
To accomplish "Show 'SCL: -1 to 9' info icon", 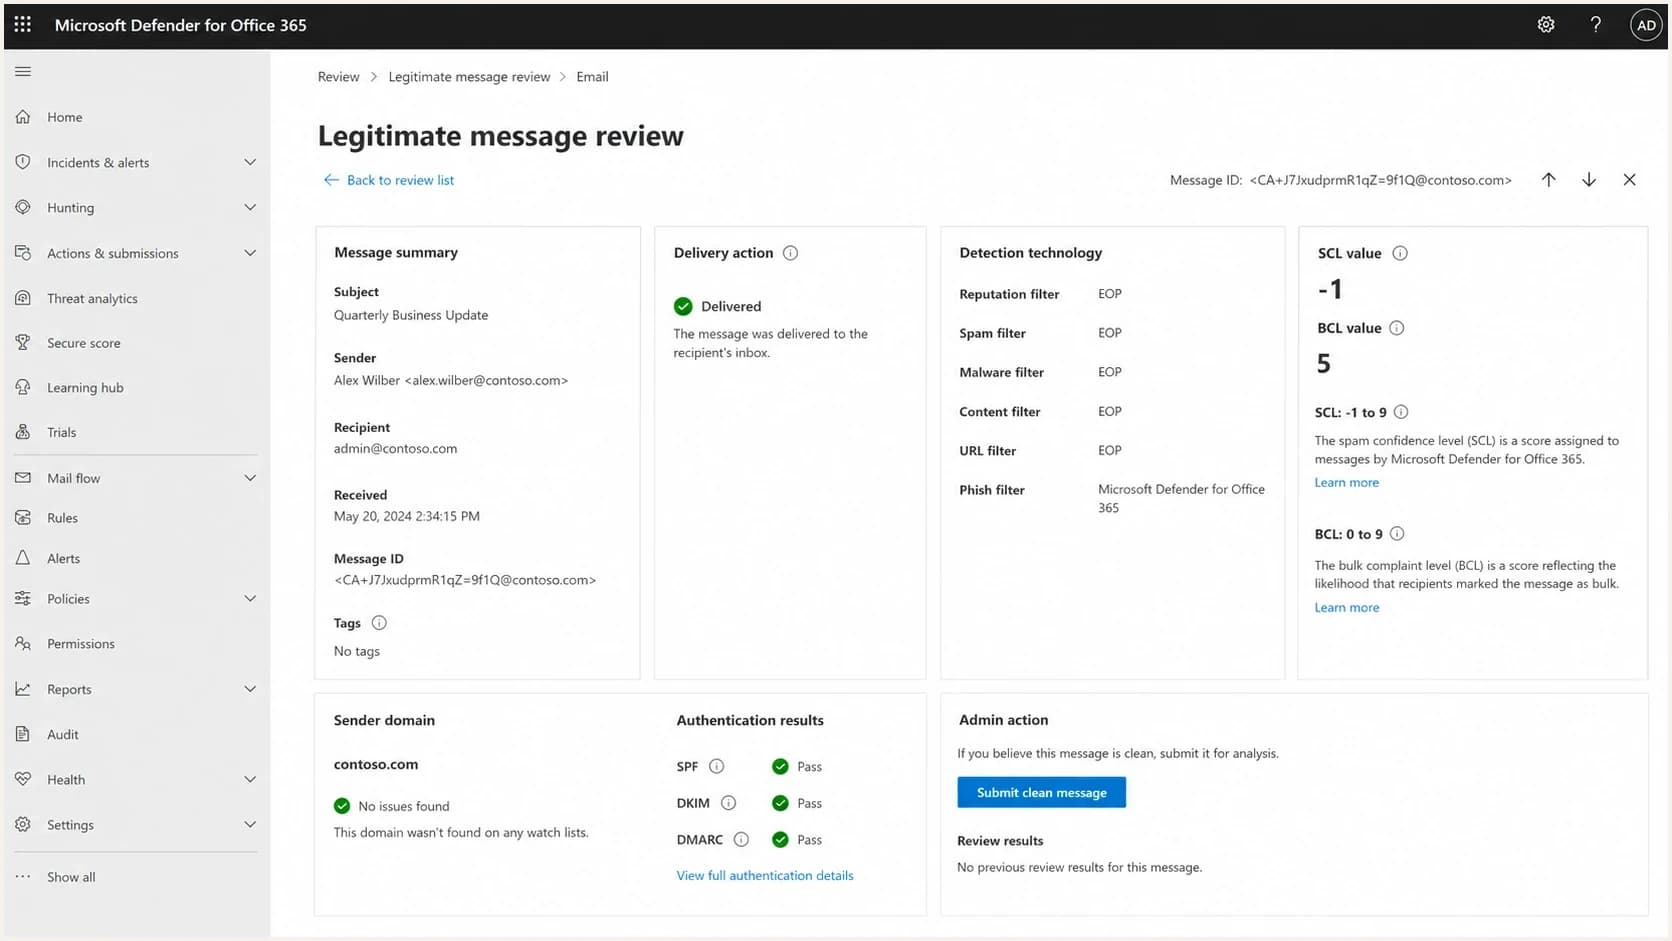I will (x=1401, y=412).
